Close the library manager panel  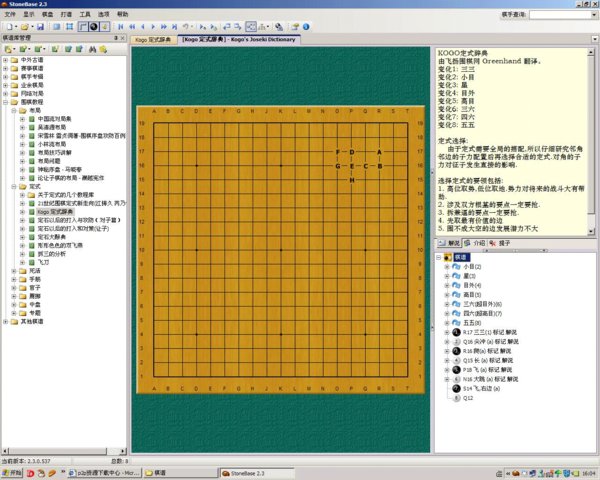tap(122, 37)
